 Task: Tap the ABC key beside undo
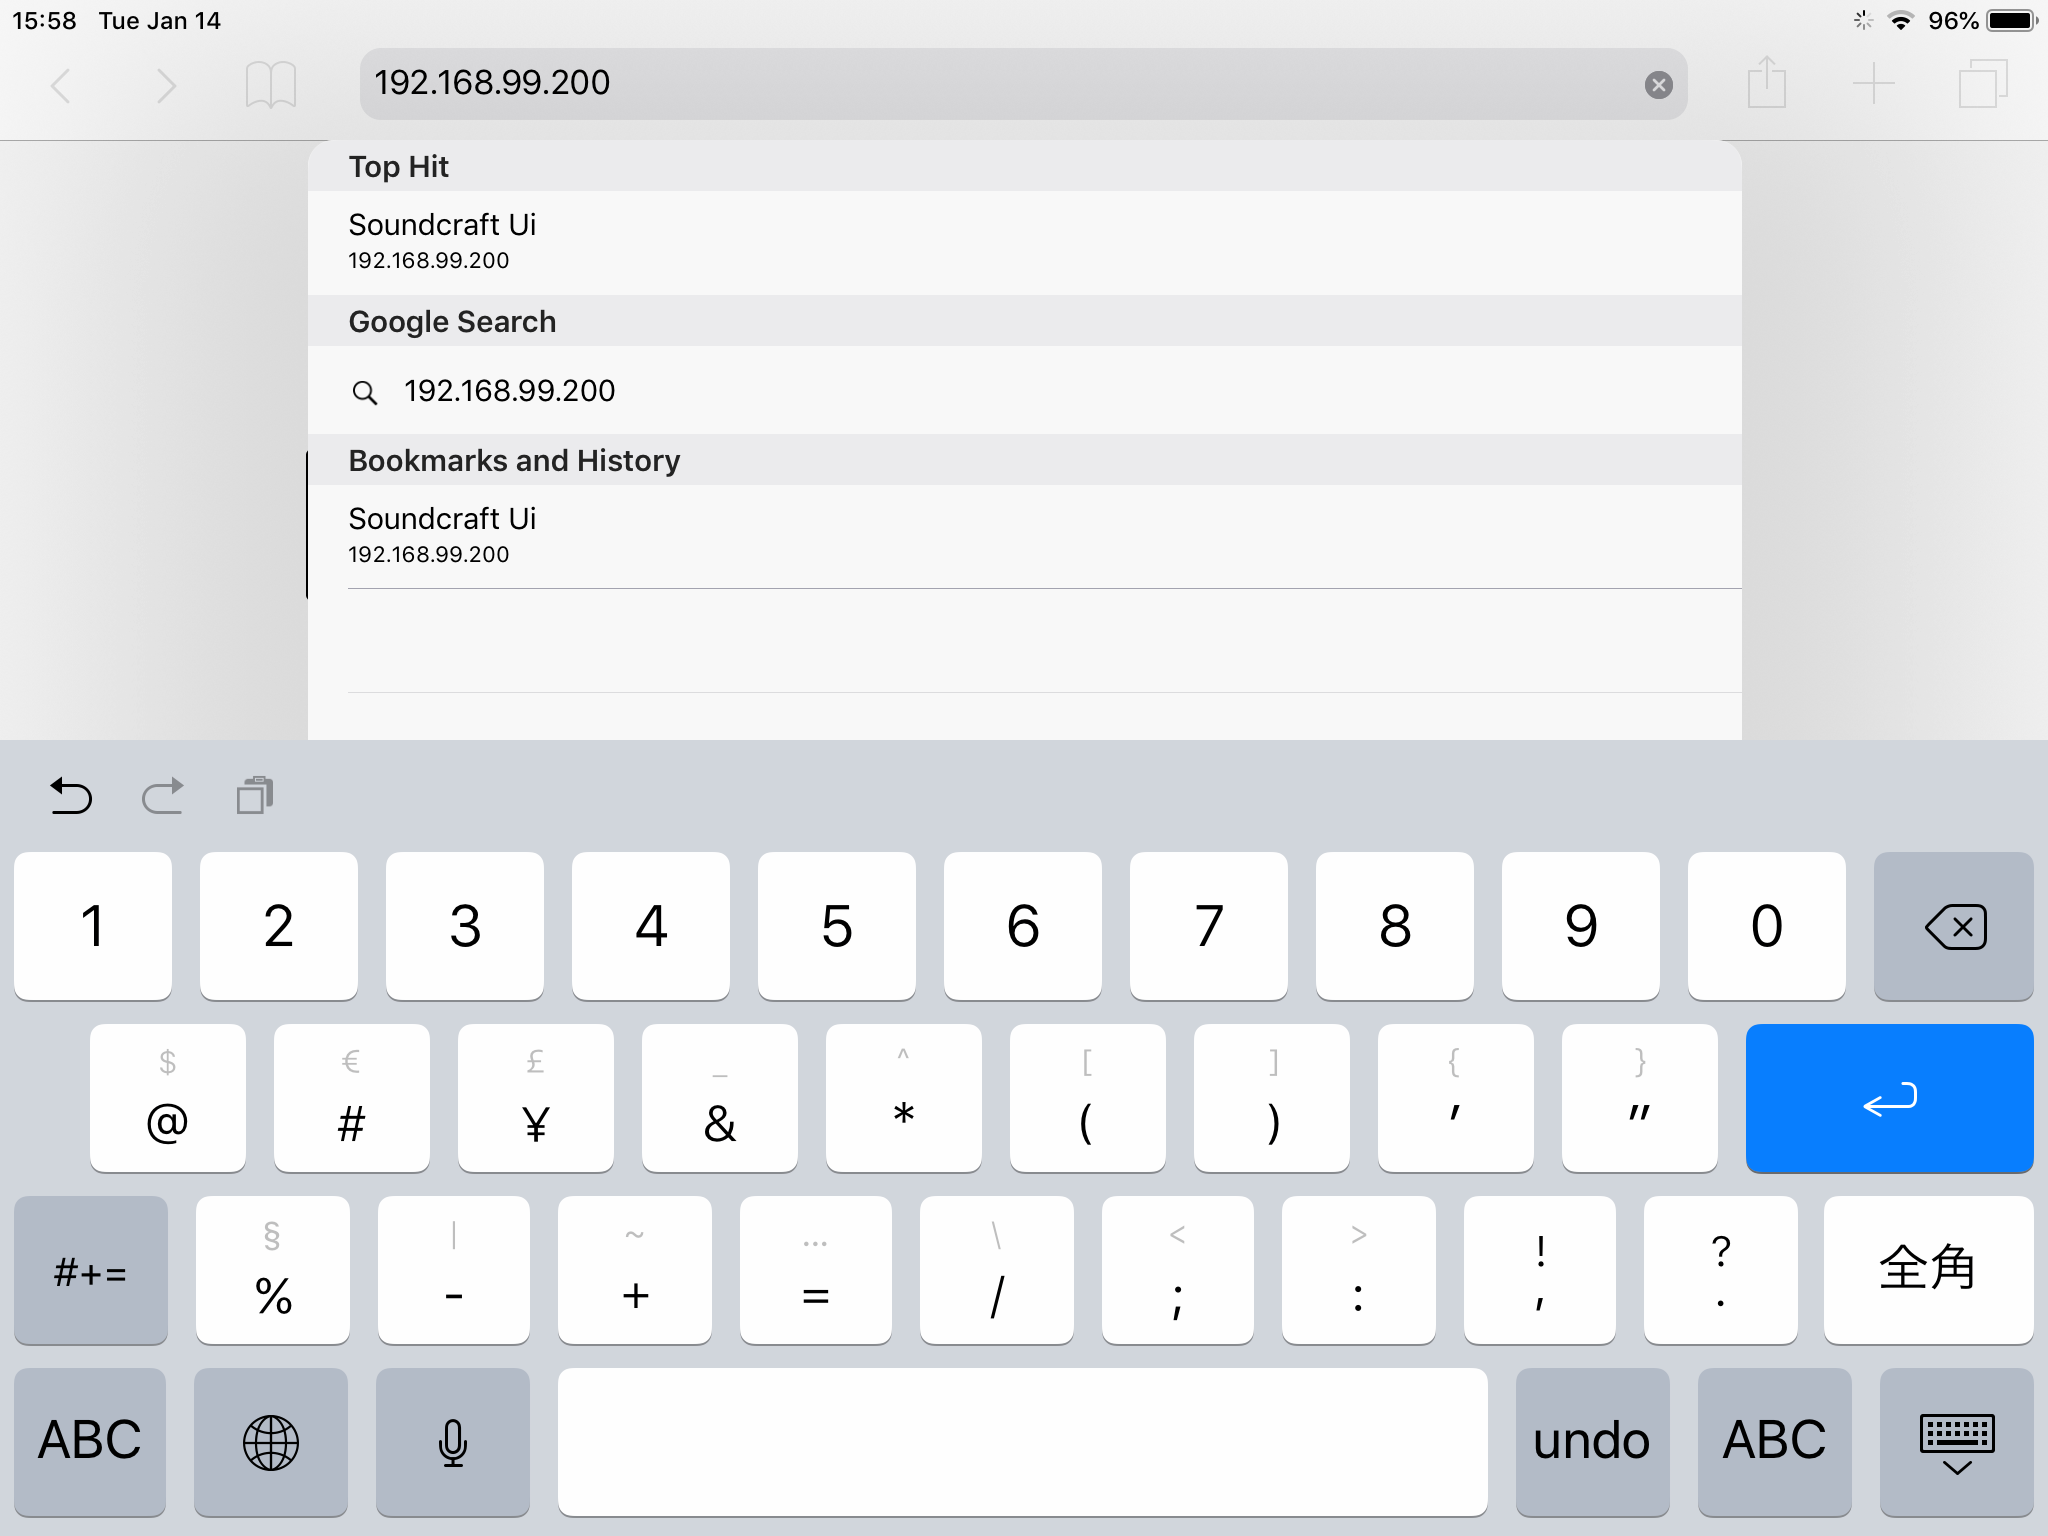1775,1442
